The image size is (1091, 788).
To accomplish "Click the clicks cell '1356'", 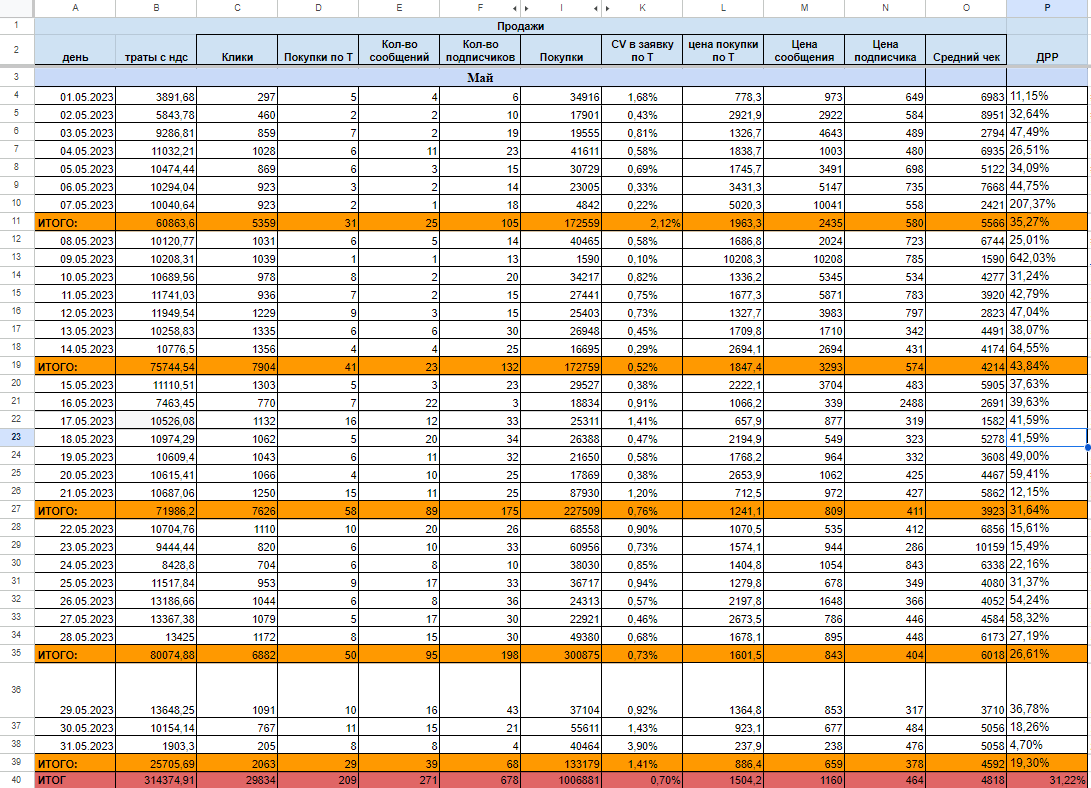I will tap(237, 348).
